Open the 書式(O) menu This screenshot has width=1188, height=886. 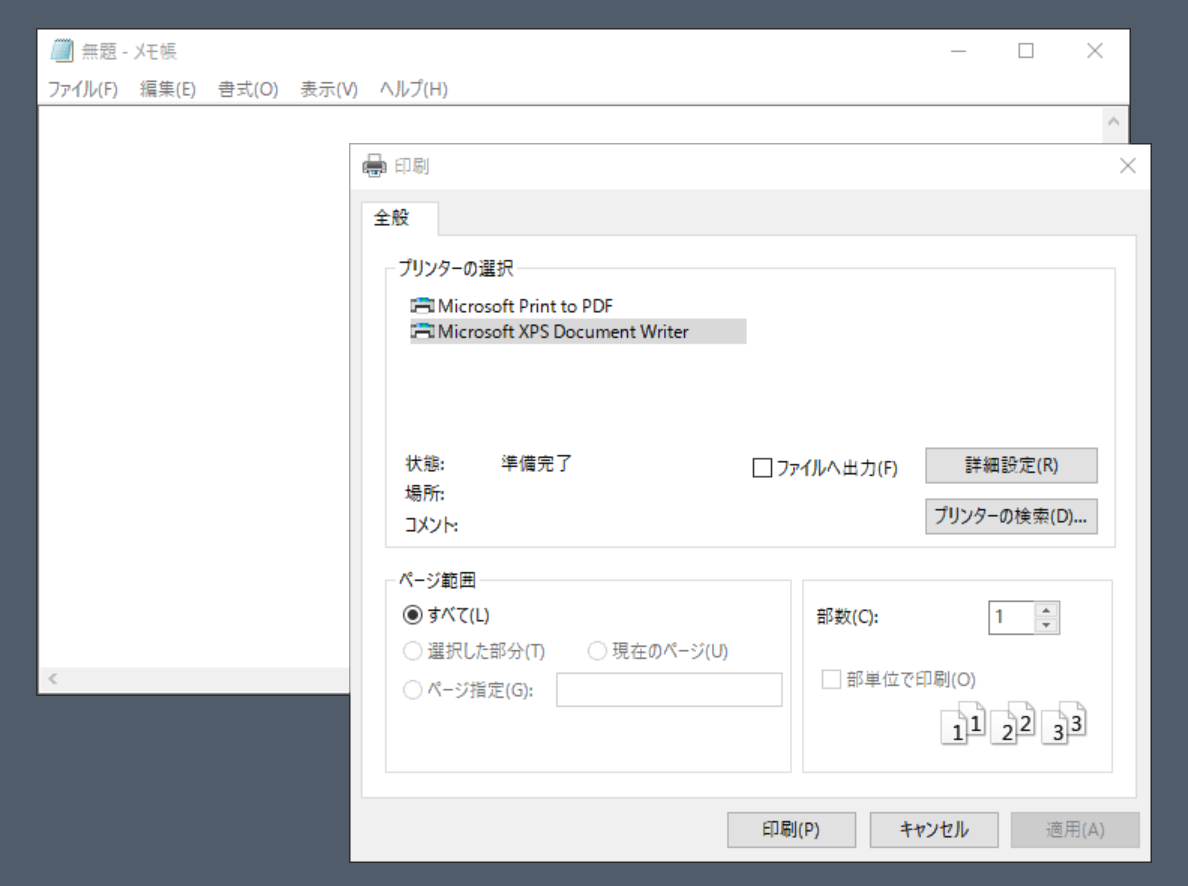[x=248, y=89]
